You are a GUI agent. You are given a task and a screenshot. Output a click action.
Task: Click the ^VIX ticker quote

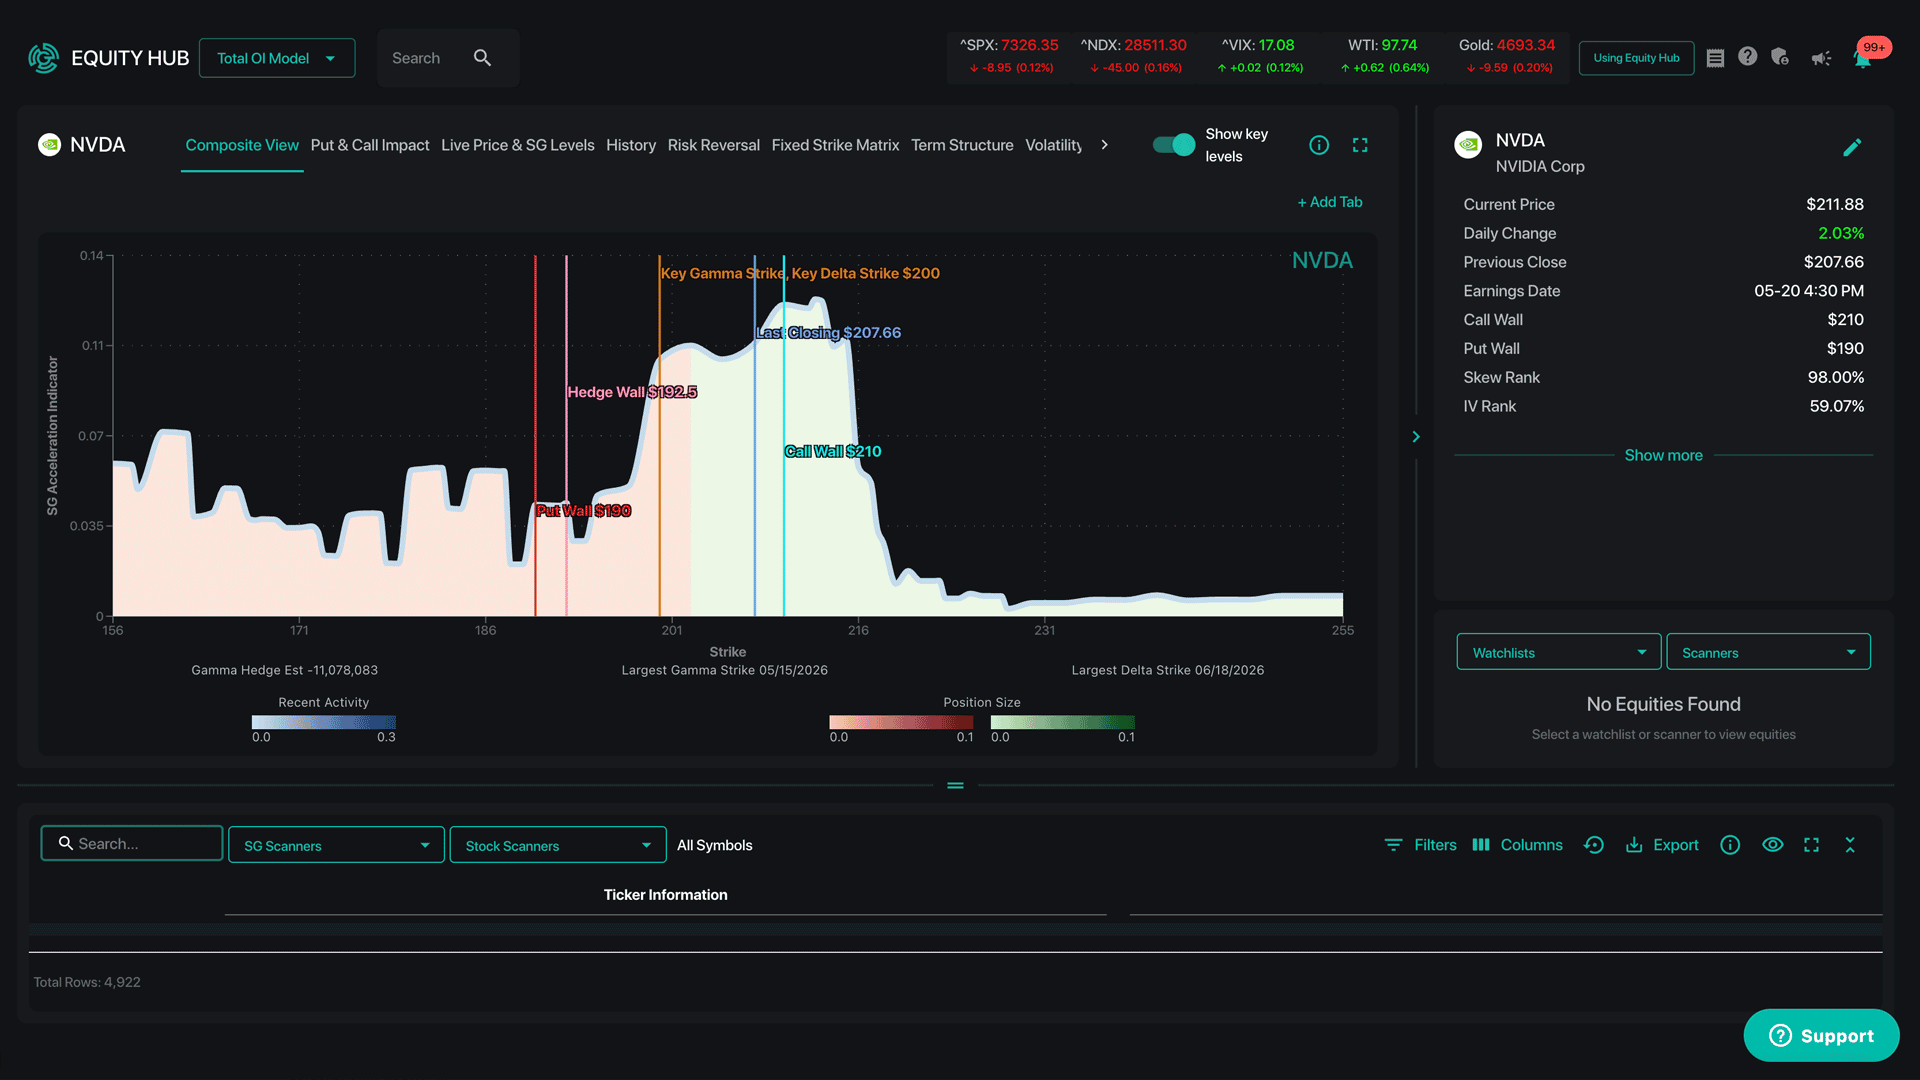coord(1259,56)
